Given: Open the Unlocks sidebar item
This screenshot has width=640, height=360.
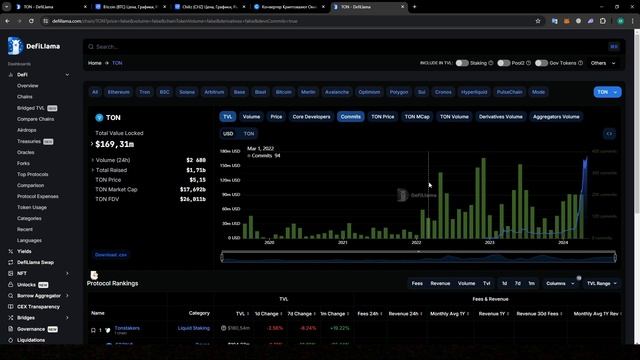Looking at the screenshot, I should coord(29,284).
